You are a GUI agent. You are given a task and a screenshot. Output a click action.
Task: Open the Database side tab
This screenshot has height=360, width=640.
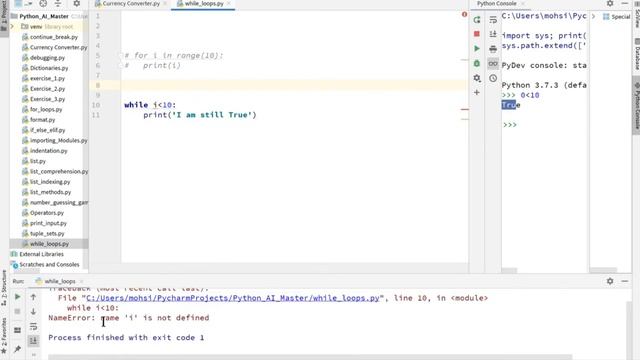tap(636, 54)
